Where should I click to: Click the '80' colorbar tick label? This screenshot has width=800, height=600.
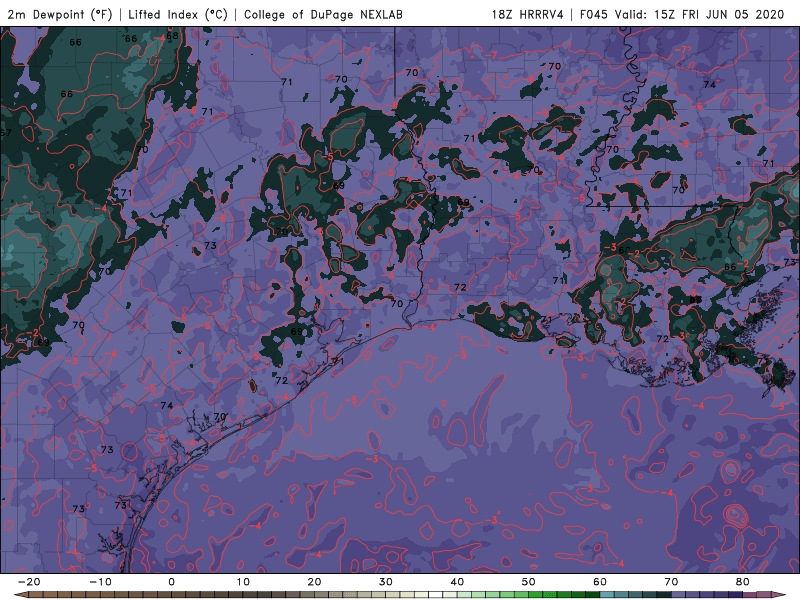click(x=743, y=582)
